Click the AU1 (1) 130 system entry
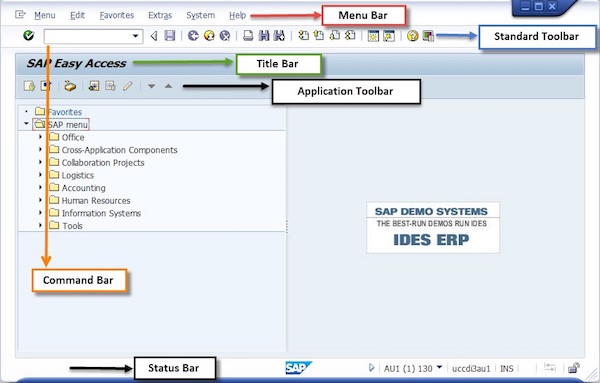600x383 pixels. pyautogui.click(x=408, y=368)
